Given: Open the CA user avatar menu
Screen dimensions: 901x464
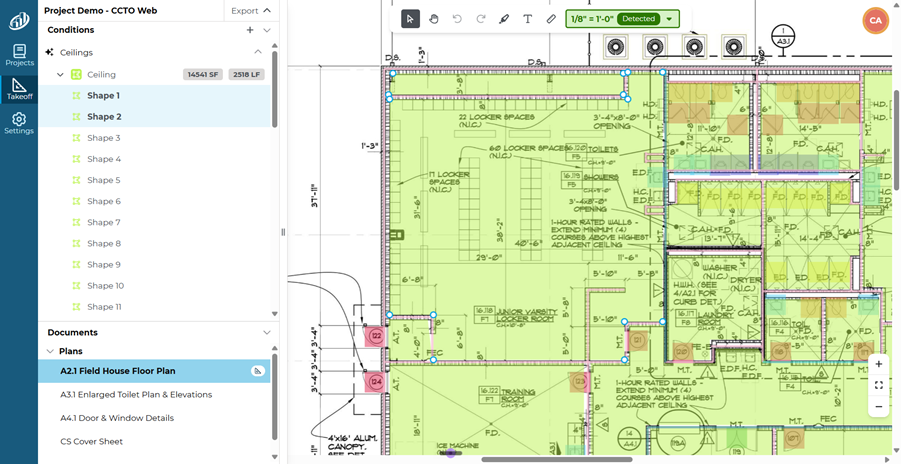Looking at the screenshot, I should tap(875, 21).
